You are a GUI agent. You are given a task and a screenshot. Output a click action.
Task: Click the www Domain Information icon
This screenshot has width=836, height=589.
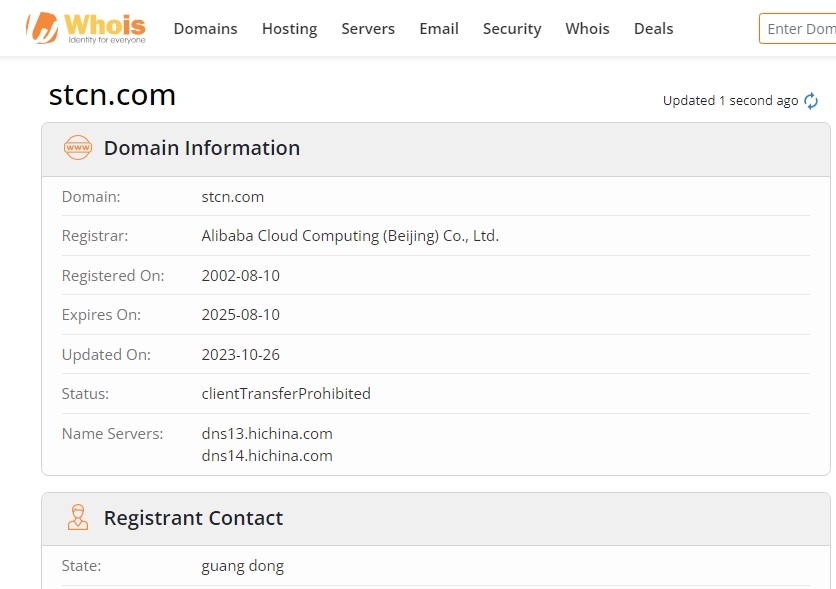[77, 148]
